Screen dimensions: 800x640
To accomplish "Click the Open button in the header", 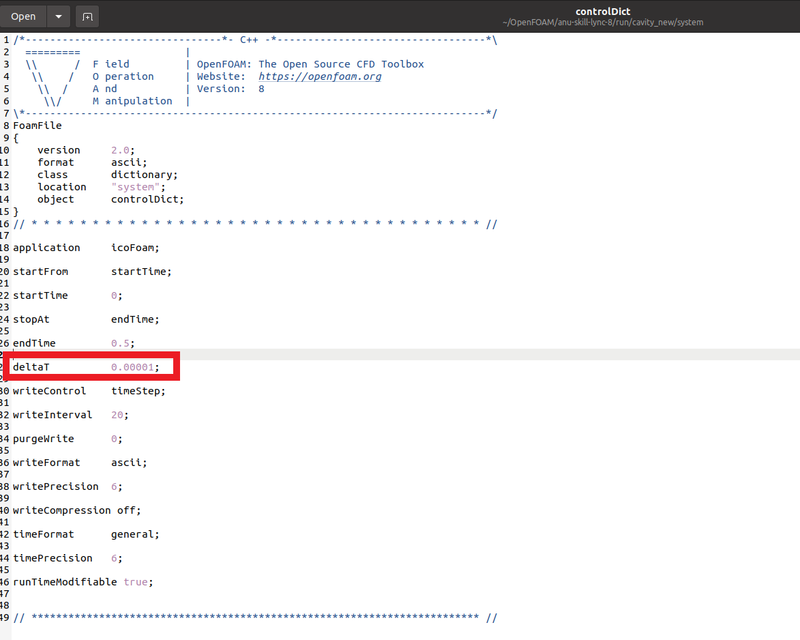I will click(x=23, y=16).
